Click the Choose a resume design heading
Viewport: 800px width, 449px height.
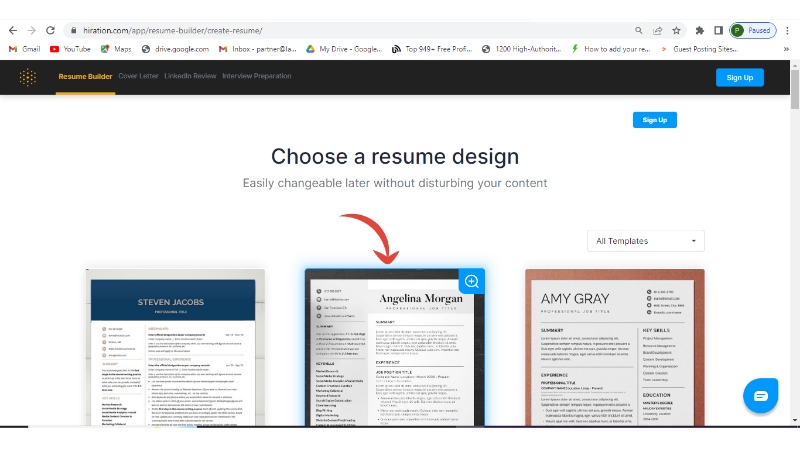(x=395, y=157)
